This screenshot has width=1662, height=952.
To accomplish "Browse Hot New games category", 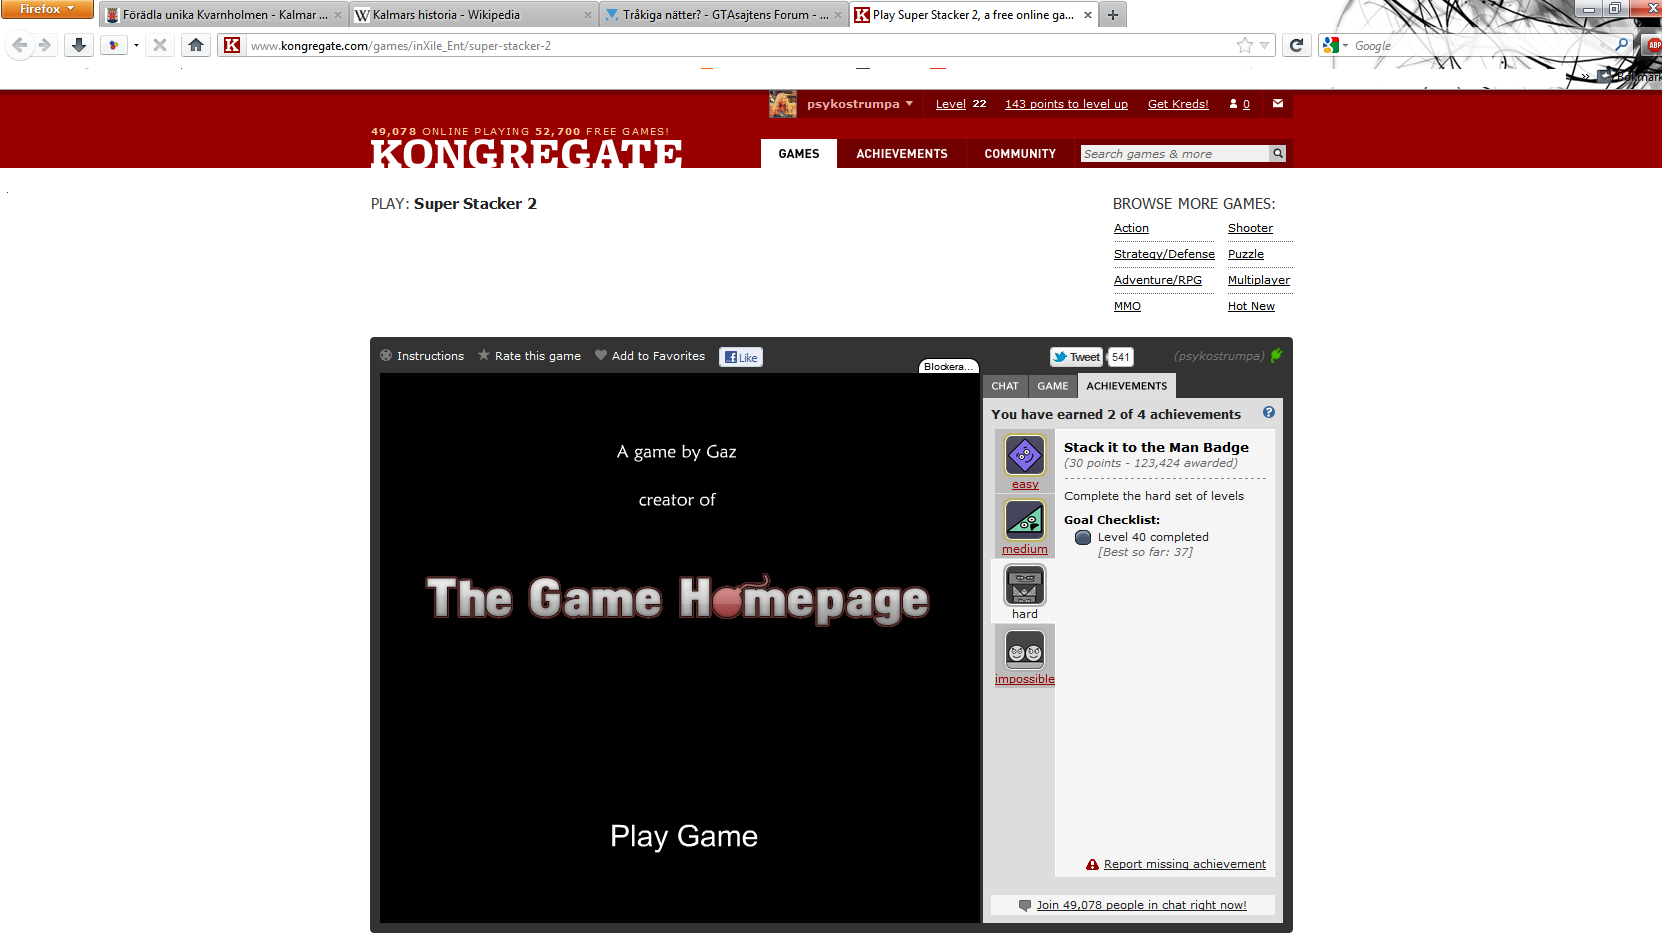I will click(x=1251, y=306).
